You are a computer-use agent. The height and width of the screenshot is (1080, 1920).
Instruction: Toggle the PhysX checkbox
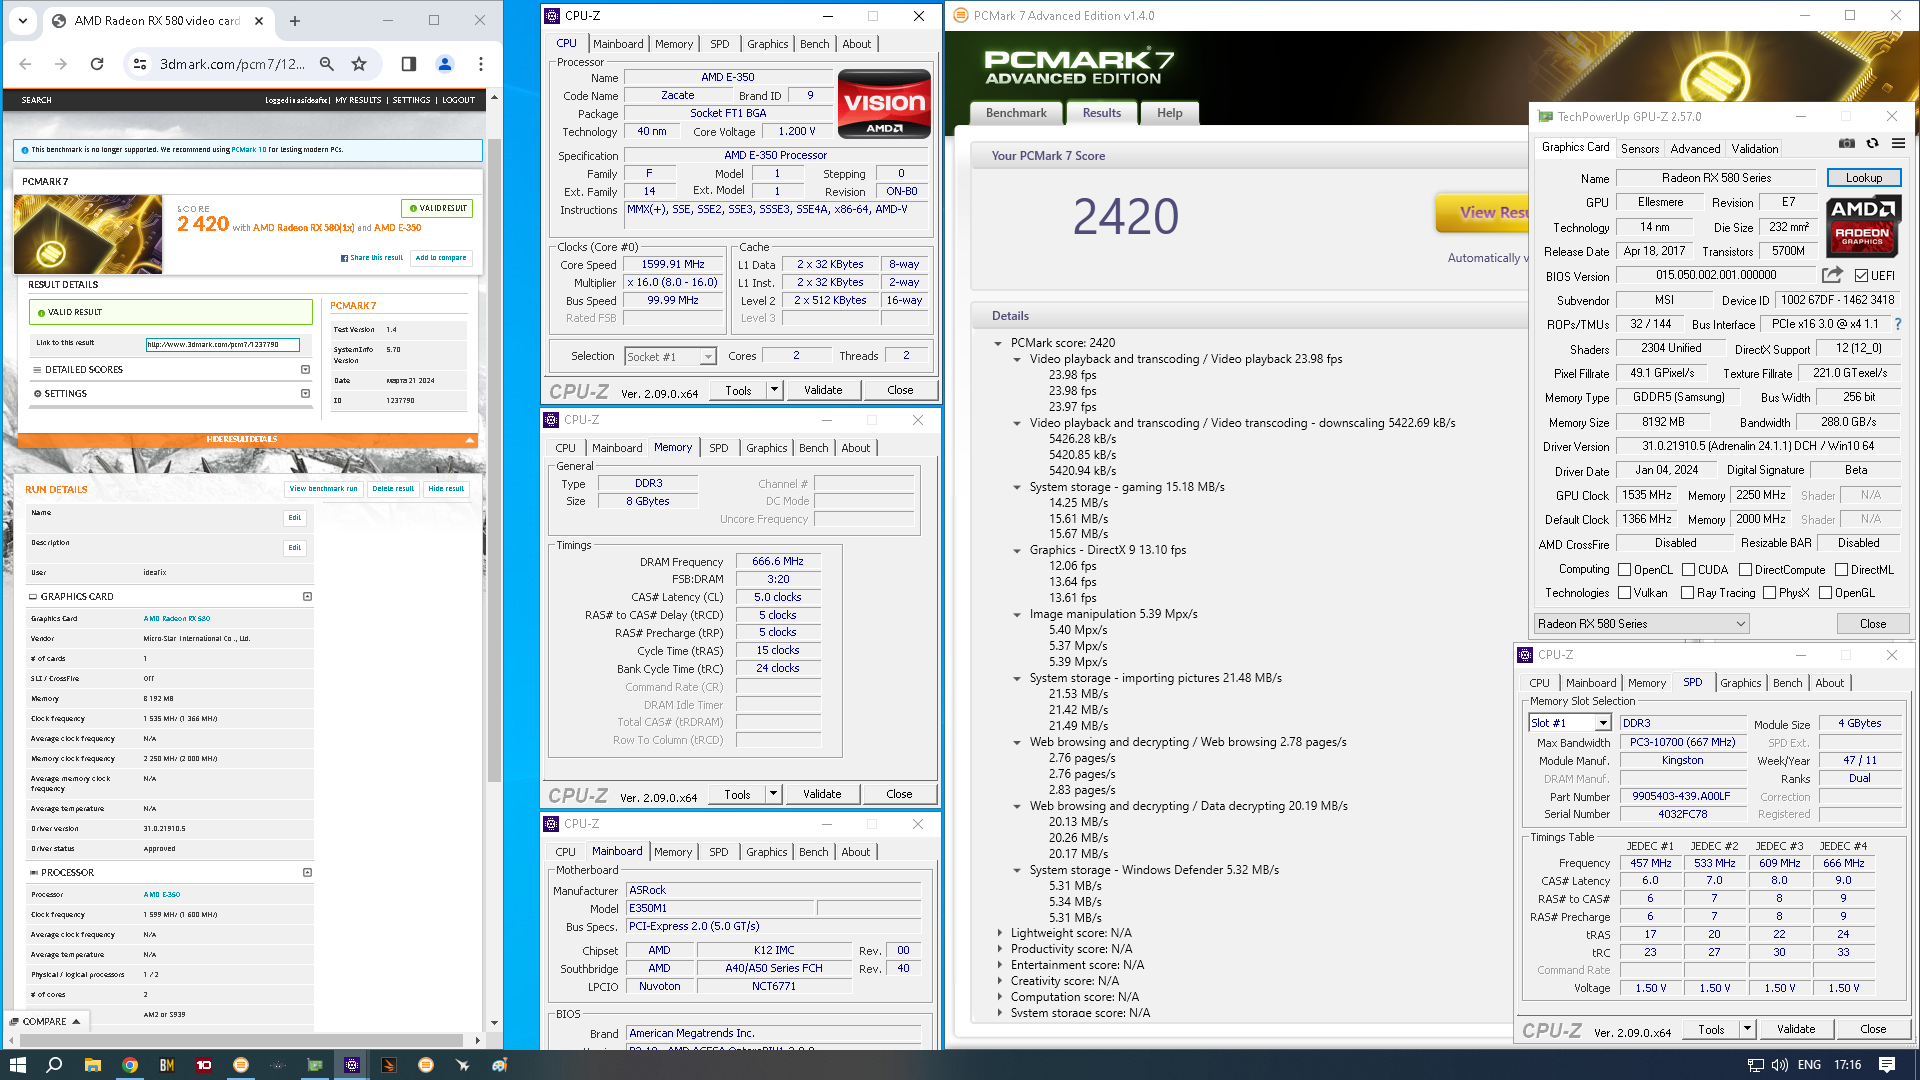[1769, 593]
